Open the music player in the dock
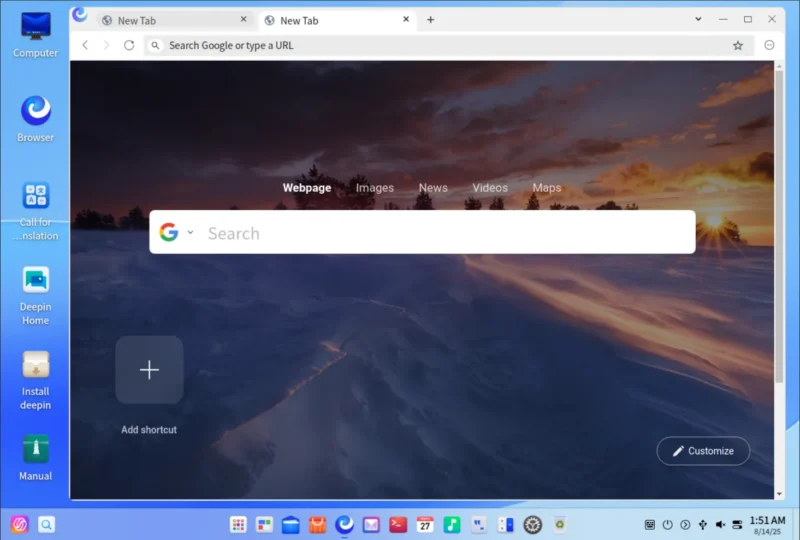Viewport: 800px width, 540px height. (452, 524)
